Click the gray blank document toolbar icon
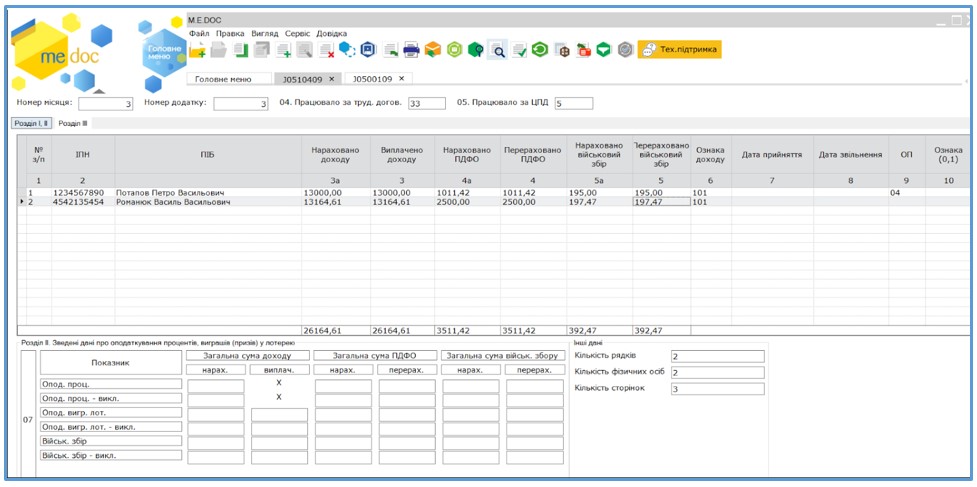 [218, 50]
